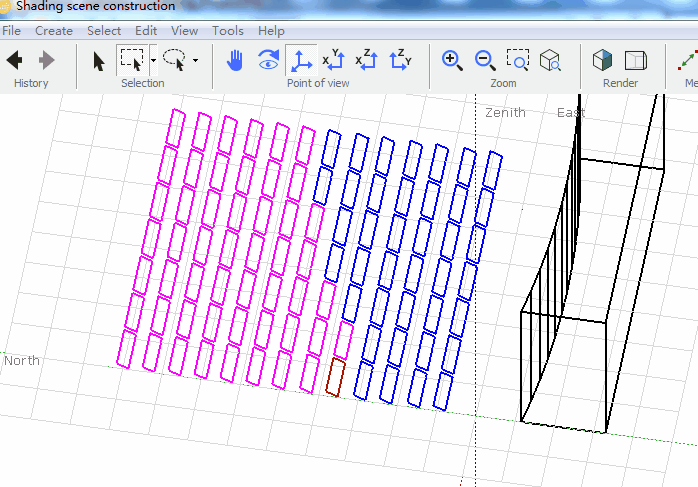Open the Edit menu
Screen dimensions: 698x487
pos(146,31)
